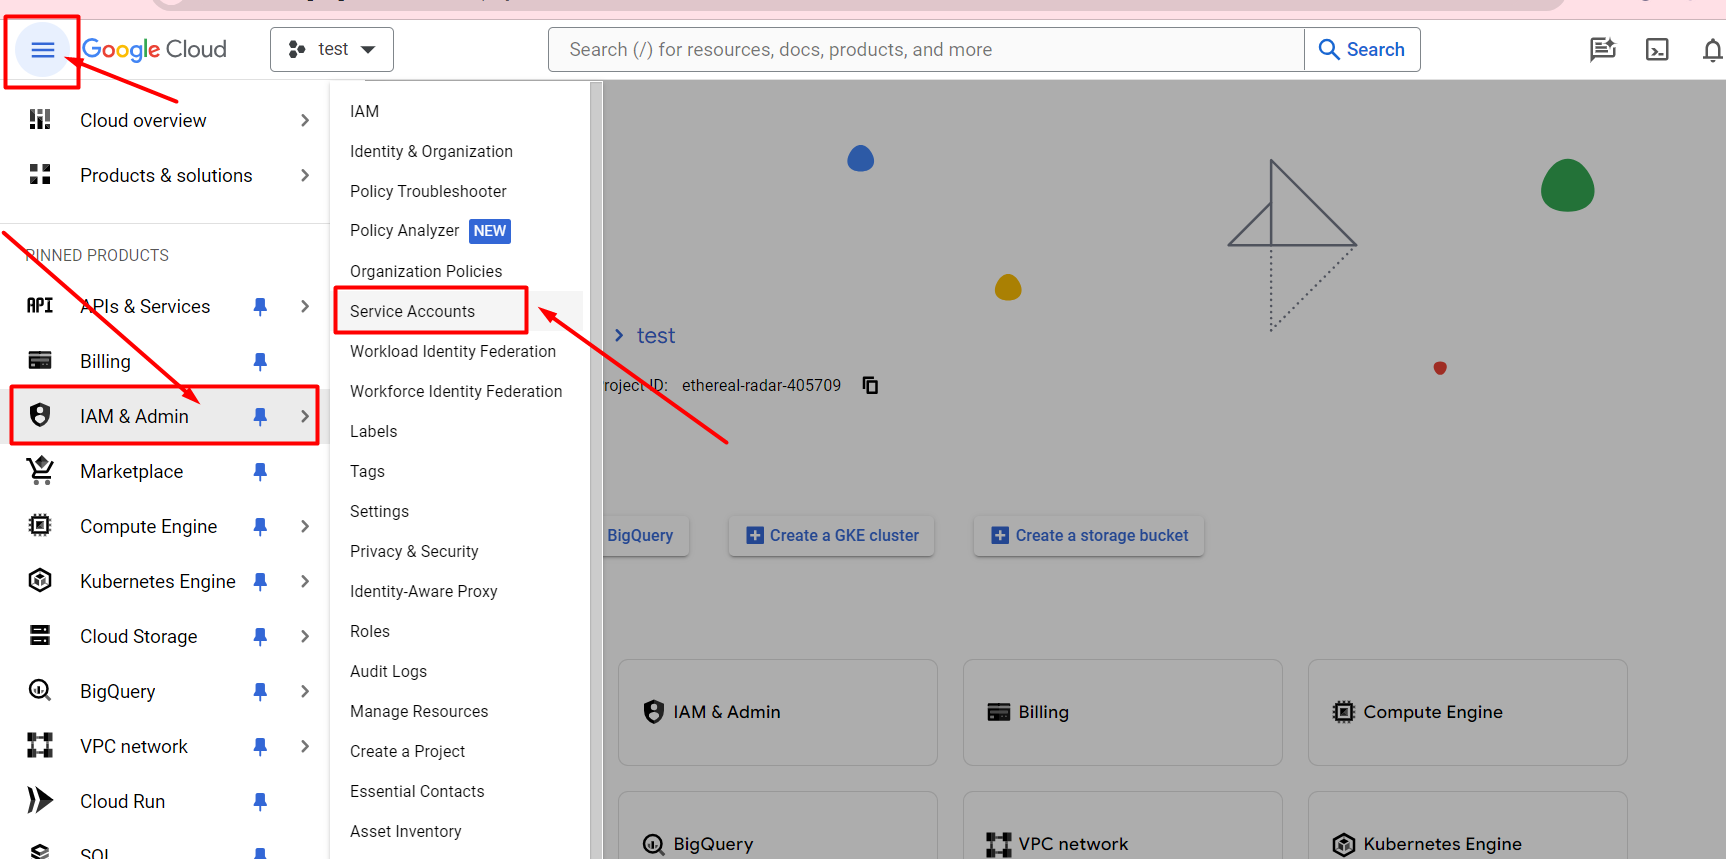Click the submenu vertical scrollbar
The height and width of the screenshot is (859, 1726).
(596, 470)
